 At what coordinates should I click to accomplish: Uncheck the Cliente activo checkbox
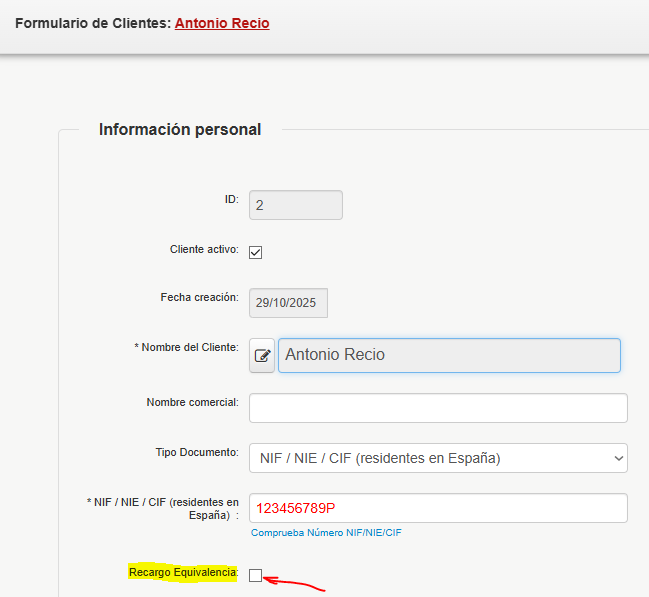coord(255,252)
